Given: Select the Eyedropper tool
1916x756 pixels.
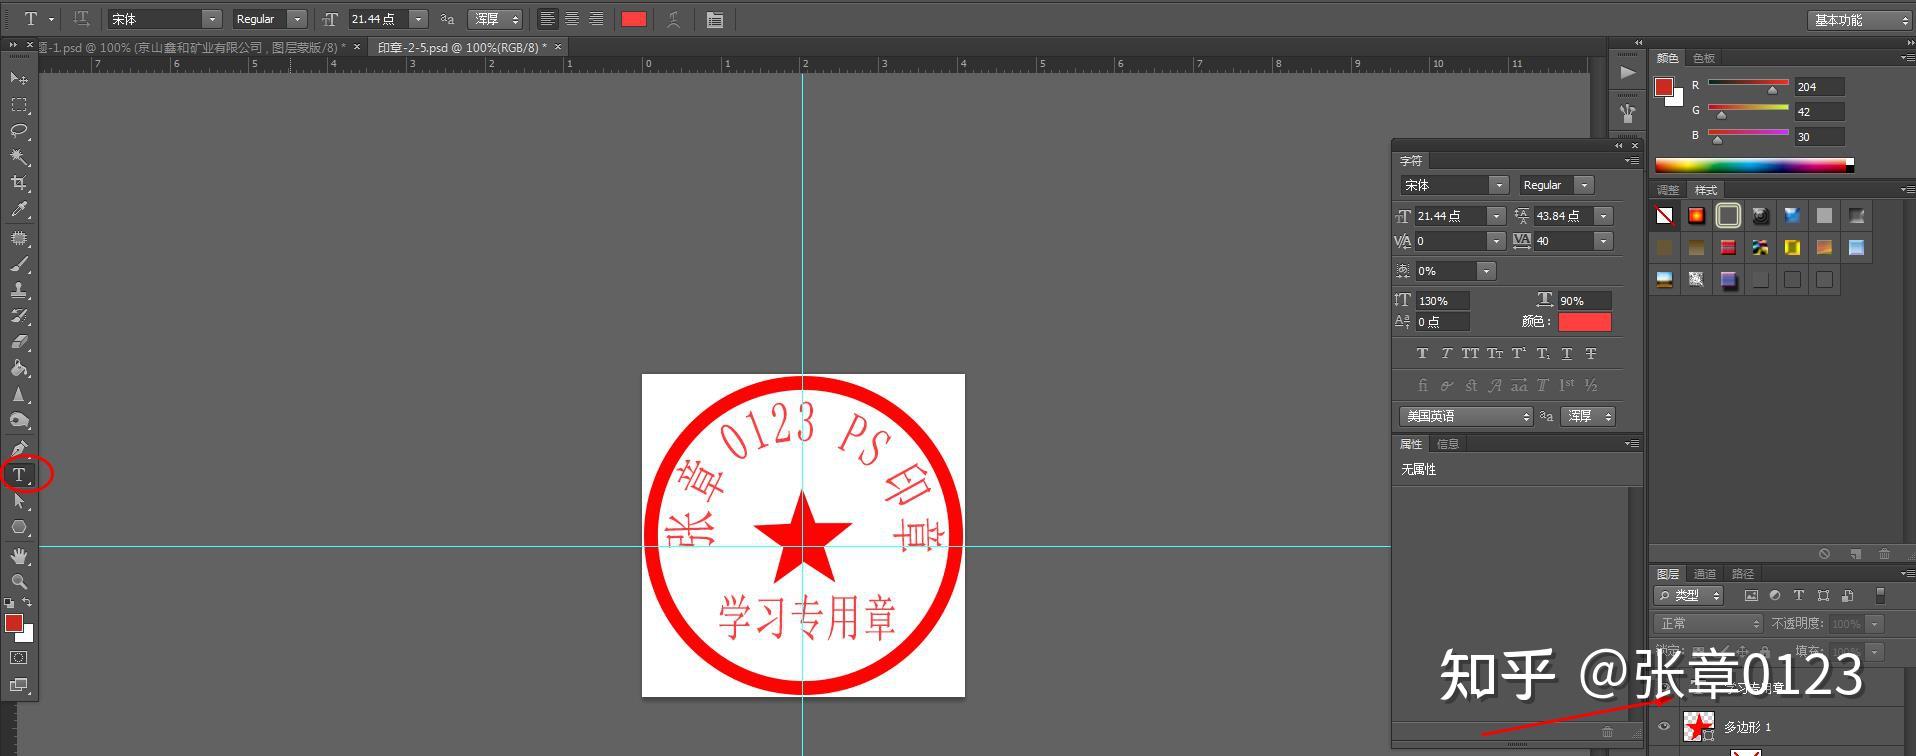Looking at the screenshot, I should click(19, 210).
